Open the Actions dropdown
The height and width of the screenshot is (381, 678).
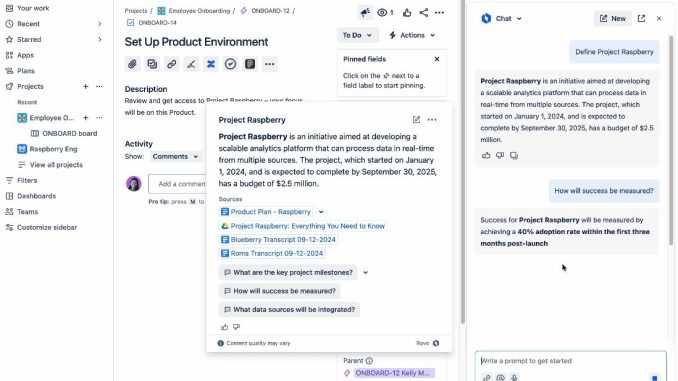pos(412,35)
